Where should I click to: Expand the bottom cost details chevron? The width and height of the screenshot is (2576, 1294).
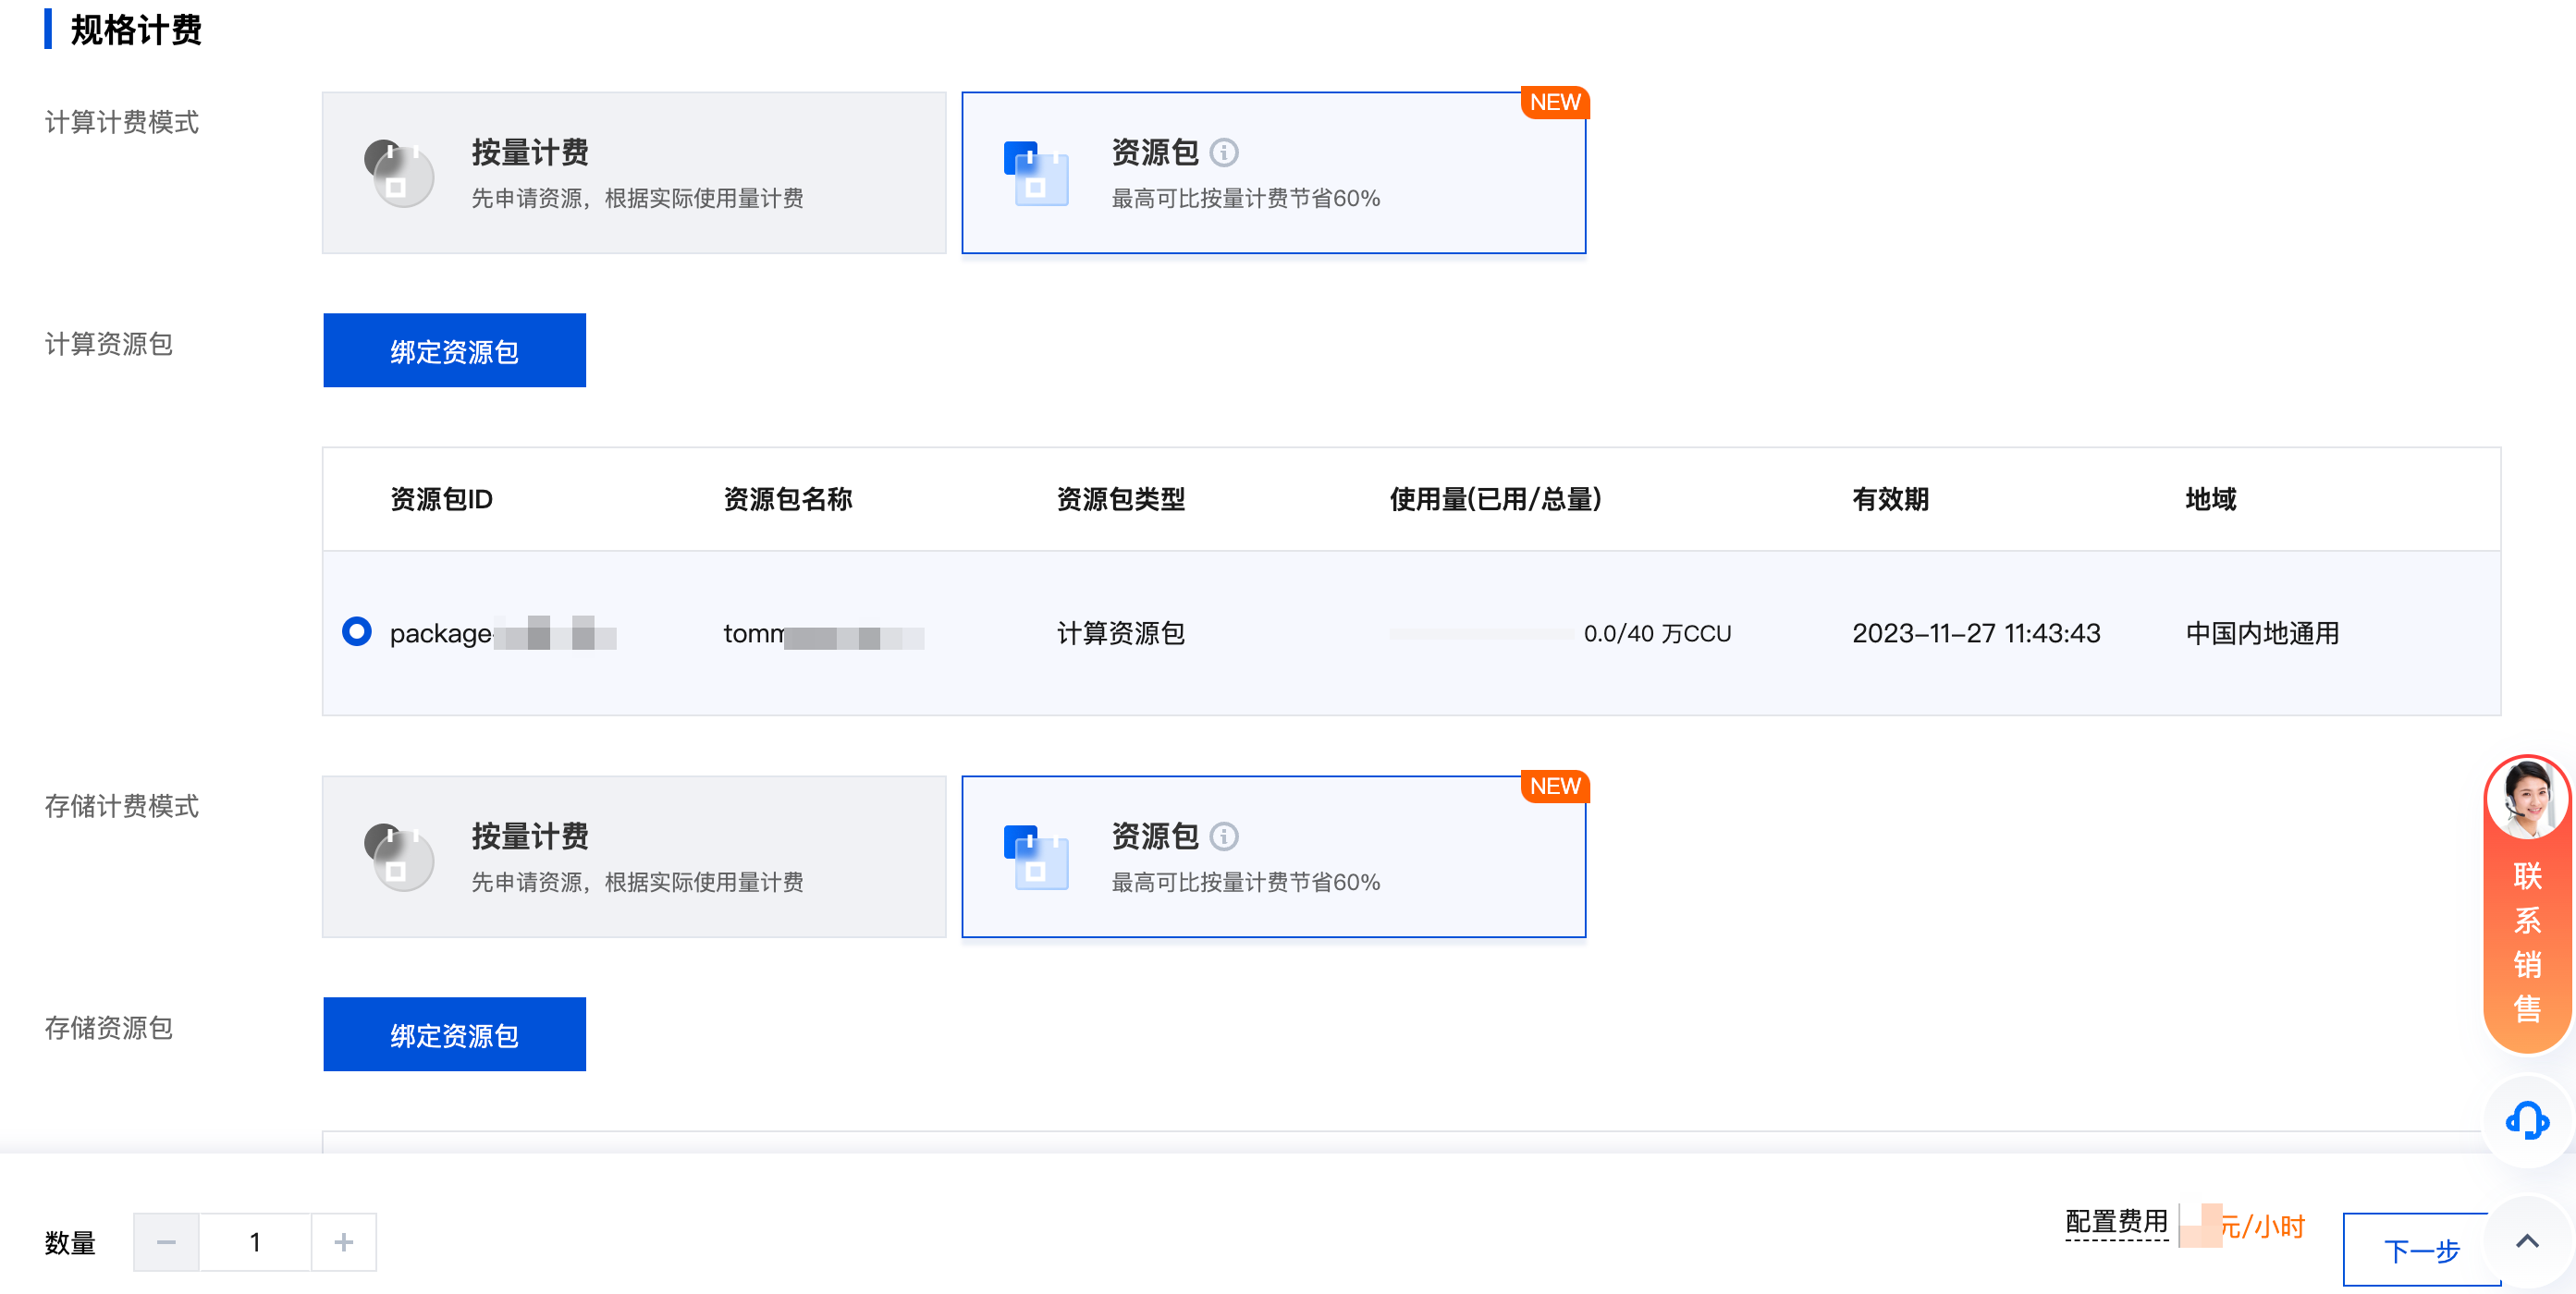2526,1241
